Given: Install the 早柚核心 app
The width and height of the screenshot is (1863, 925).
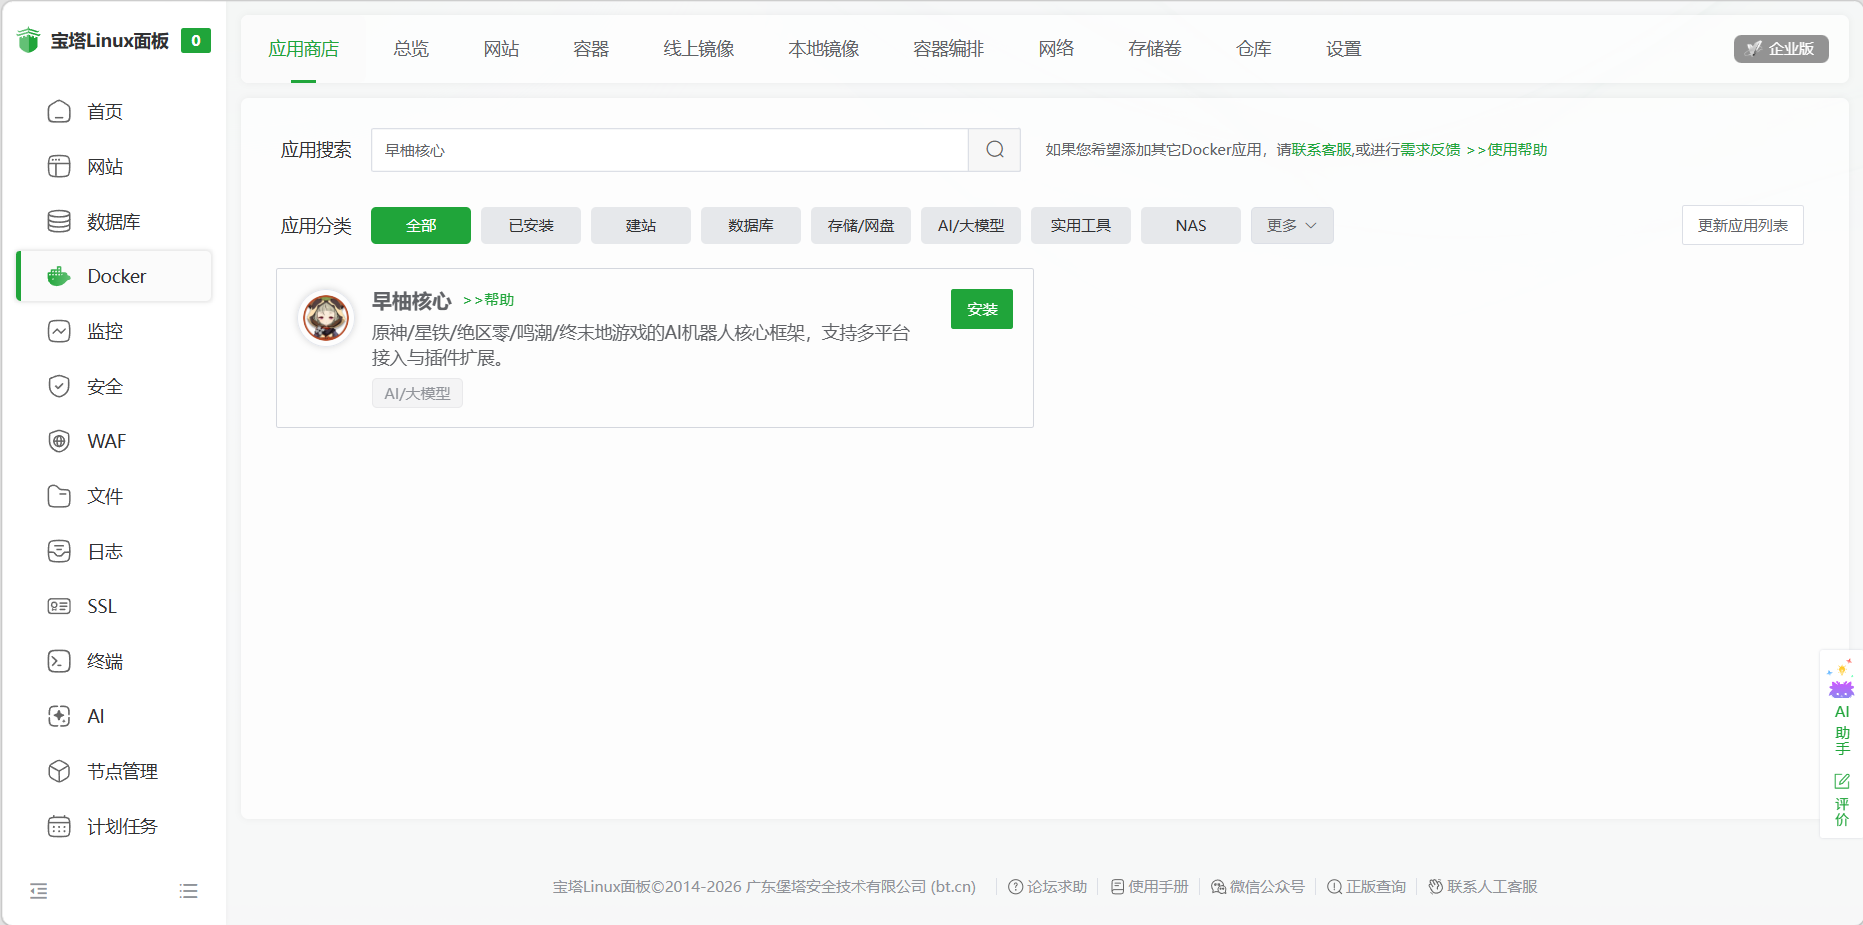Looking at the screenshot, I should point(982,309).
